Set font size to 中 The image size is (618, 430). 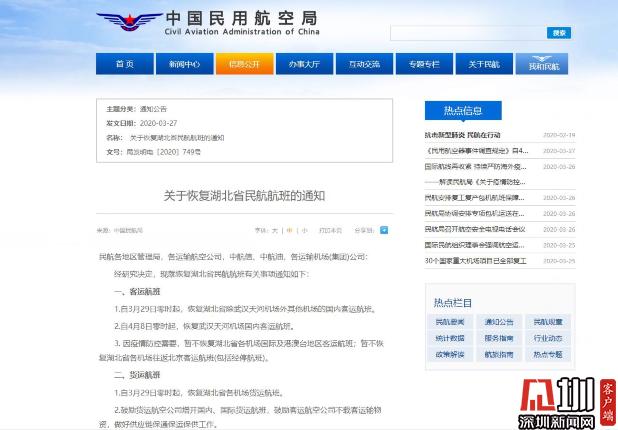290,231
